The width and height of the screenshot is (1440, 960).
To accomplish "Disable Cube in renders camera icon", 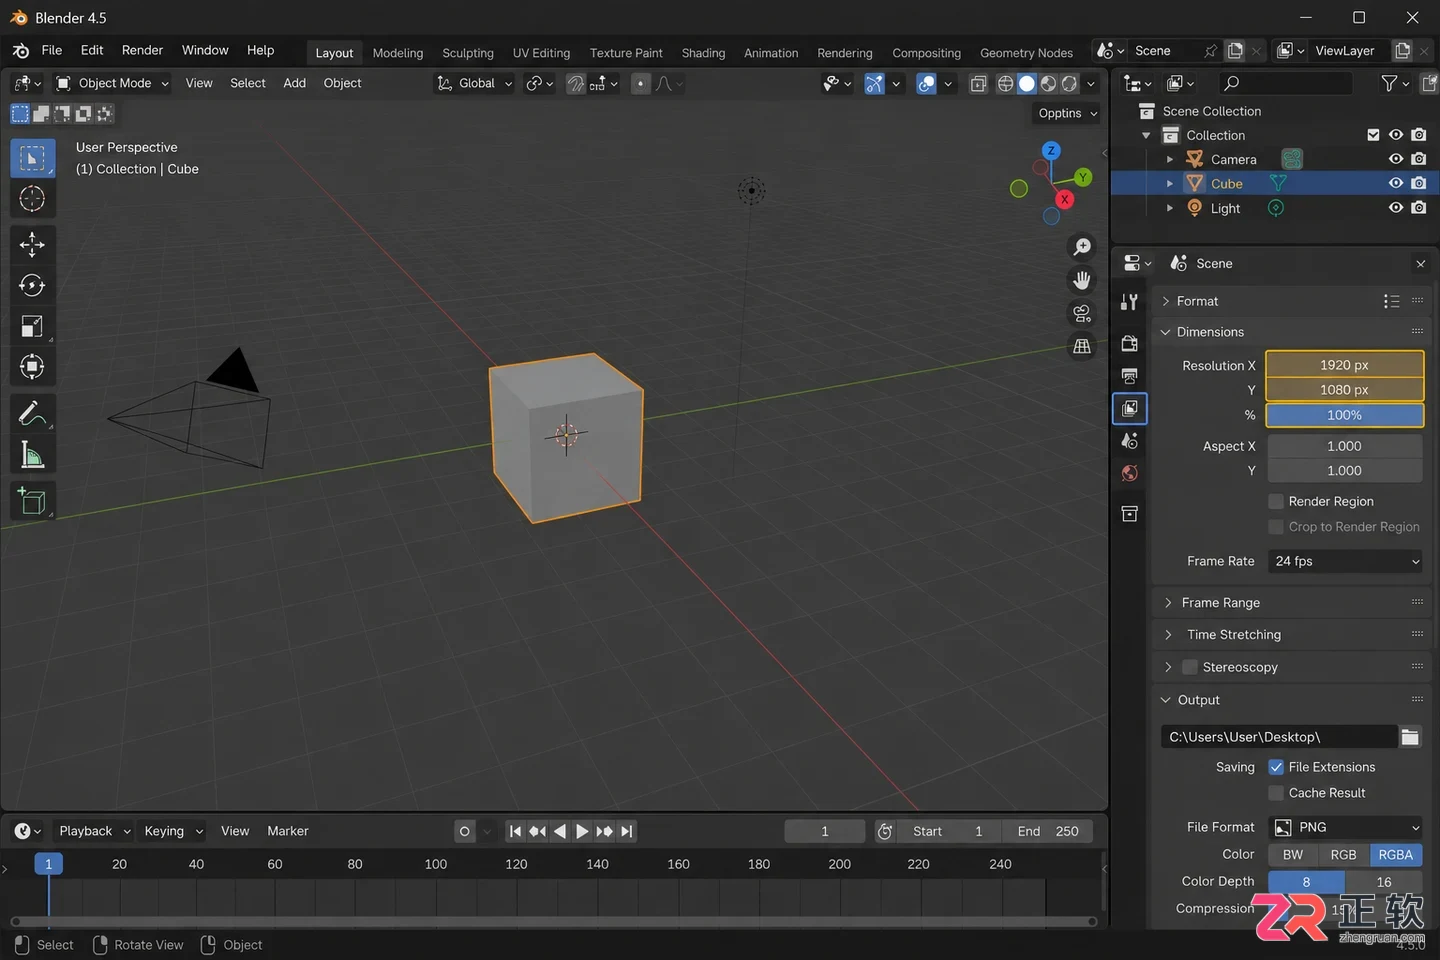I will coord(1419,183).
